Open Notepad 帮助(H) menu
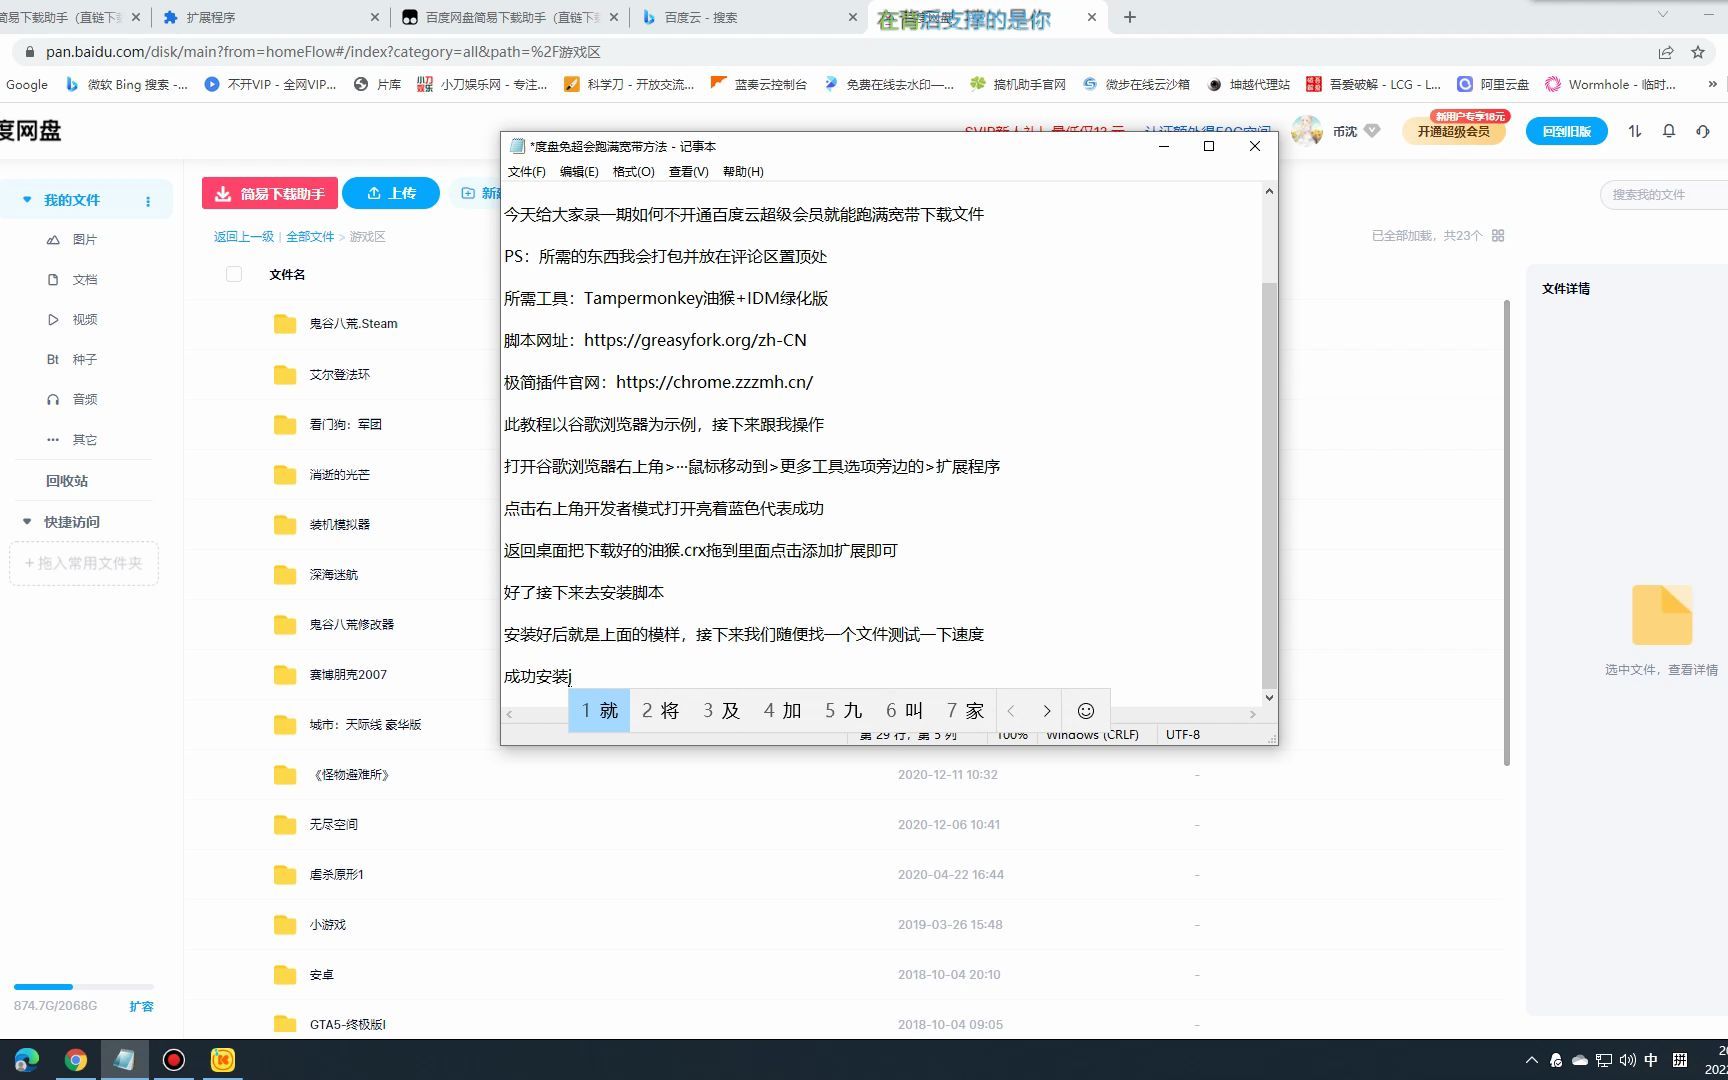The image size is (1728, 1080). 743,172
